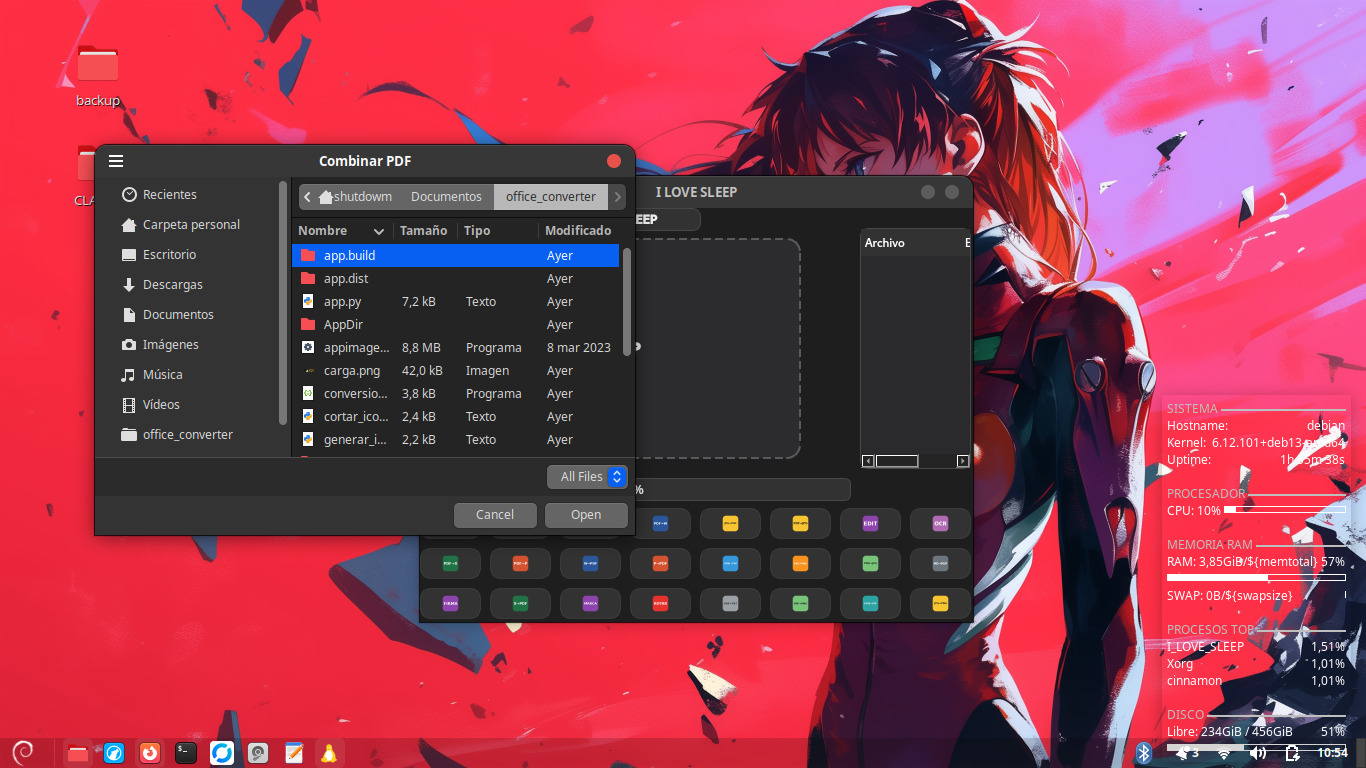Open the Wi-Fi network tray icon
The width and height of the screenshot is (1366, 768).
[x=1224, y=753]
